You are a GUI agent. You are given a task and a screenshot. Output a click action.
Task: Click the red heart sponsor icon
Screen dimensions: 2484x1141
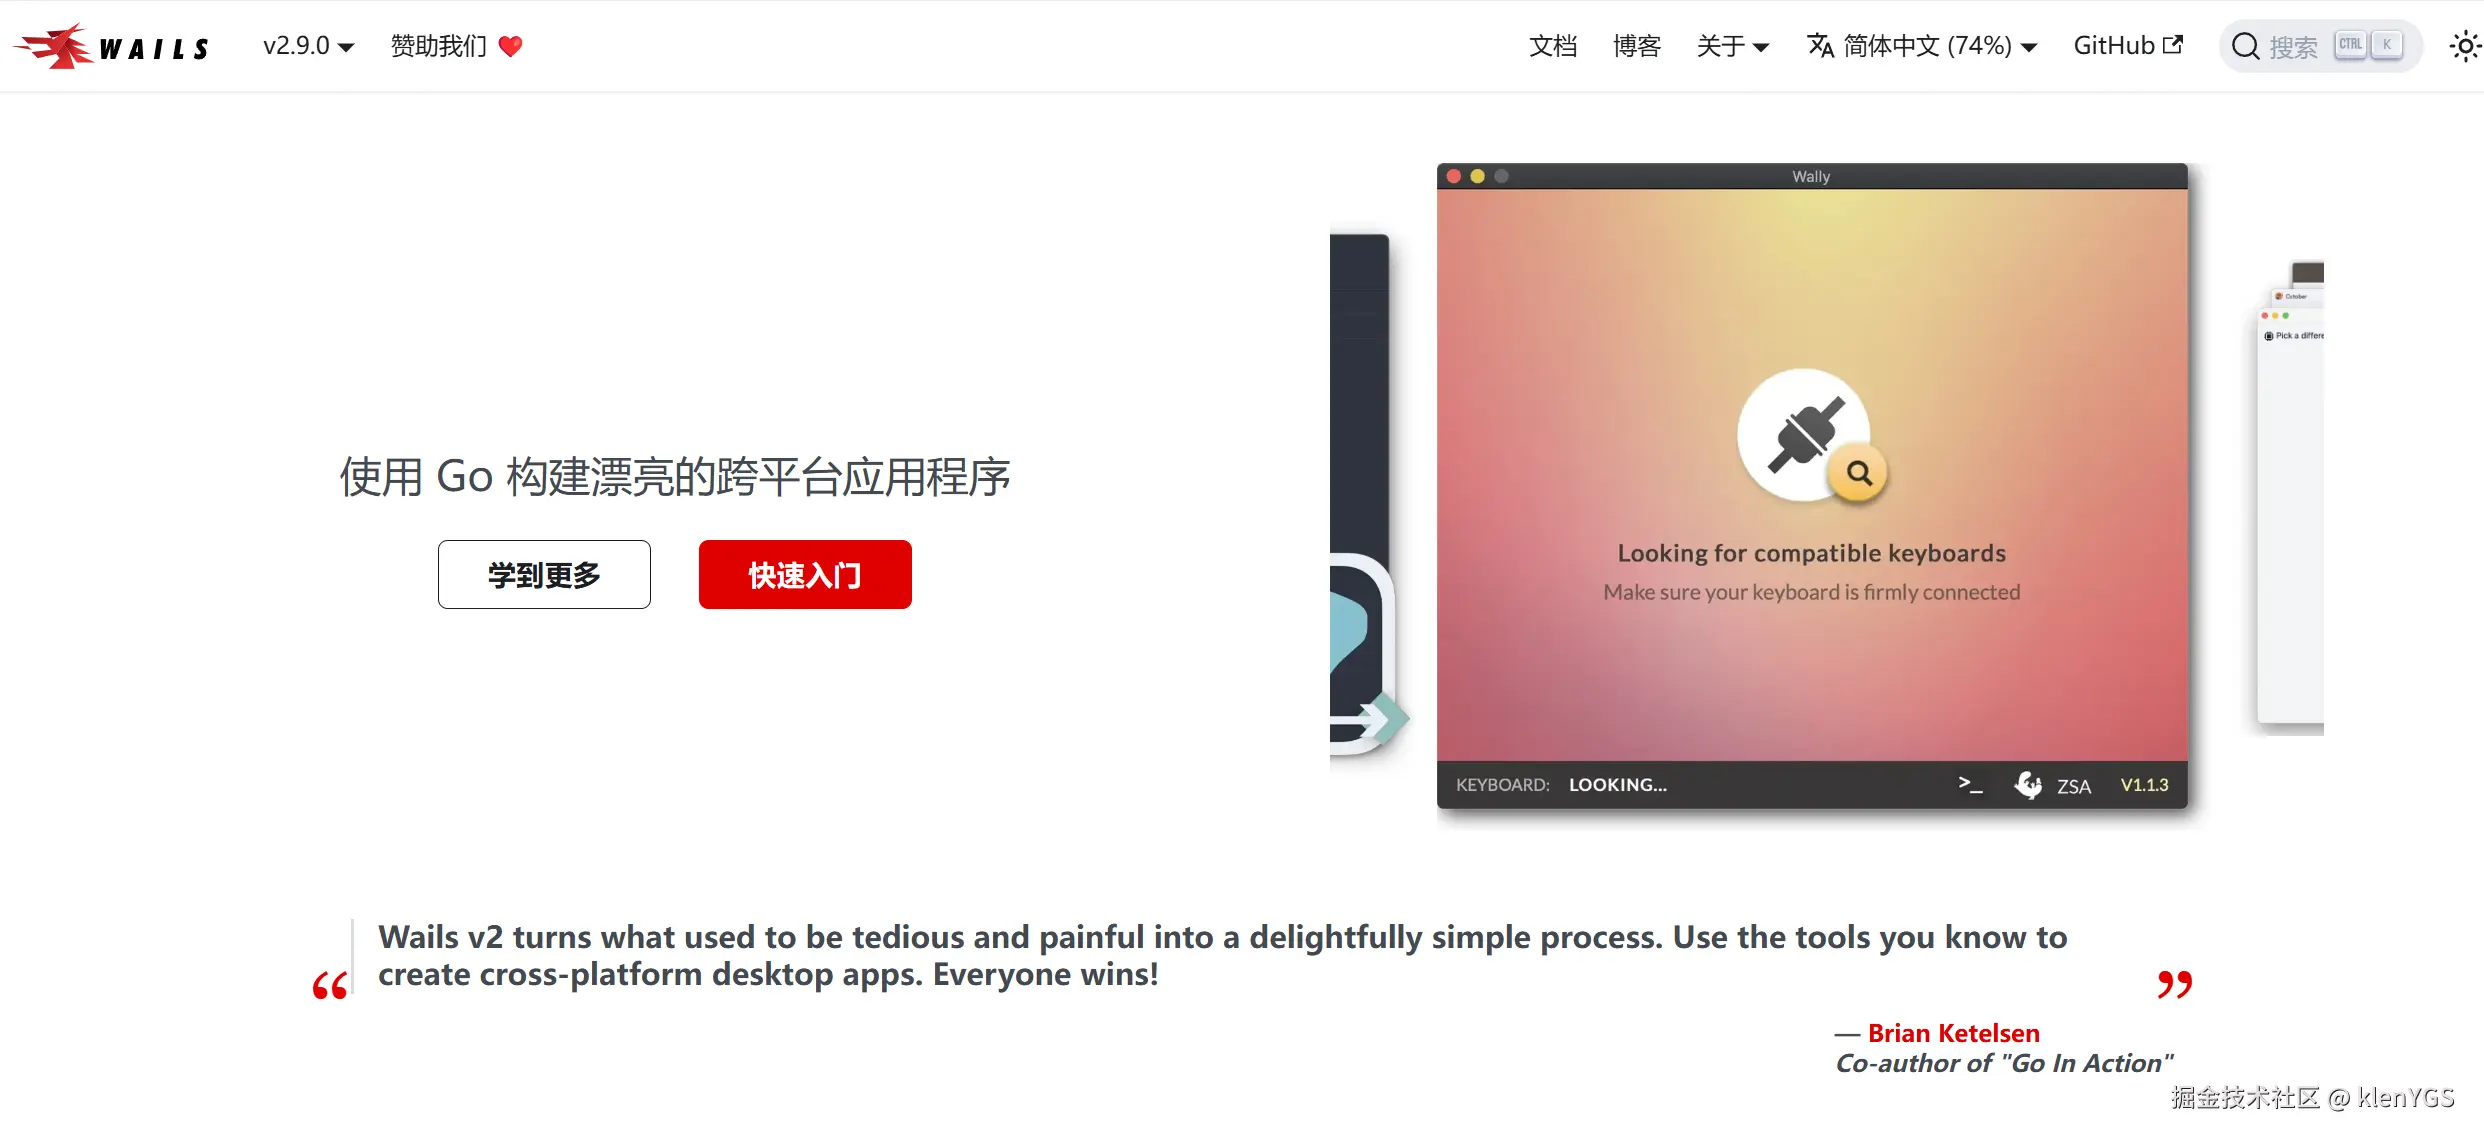tap(510, 46)
